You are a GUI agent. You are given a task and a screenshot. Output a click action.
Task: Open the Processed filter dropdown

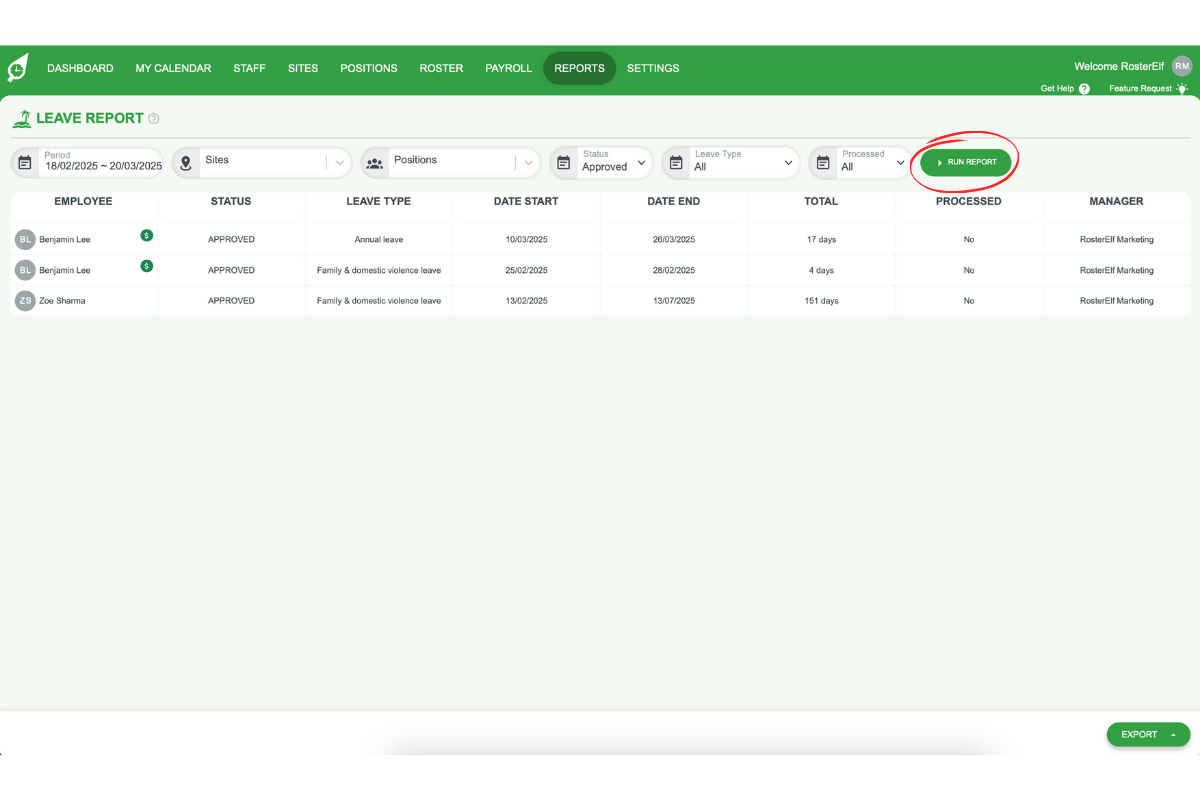[899, 163]
